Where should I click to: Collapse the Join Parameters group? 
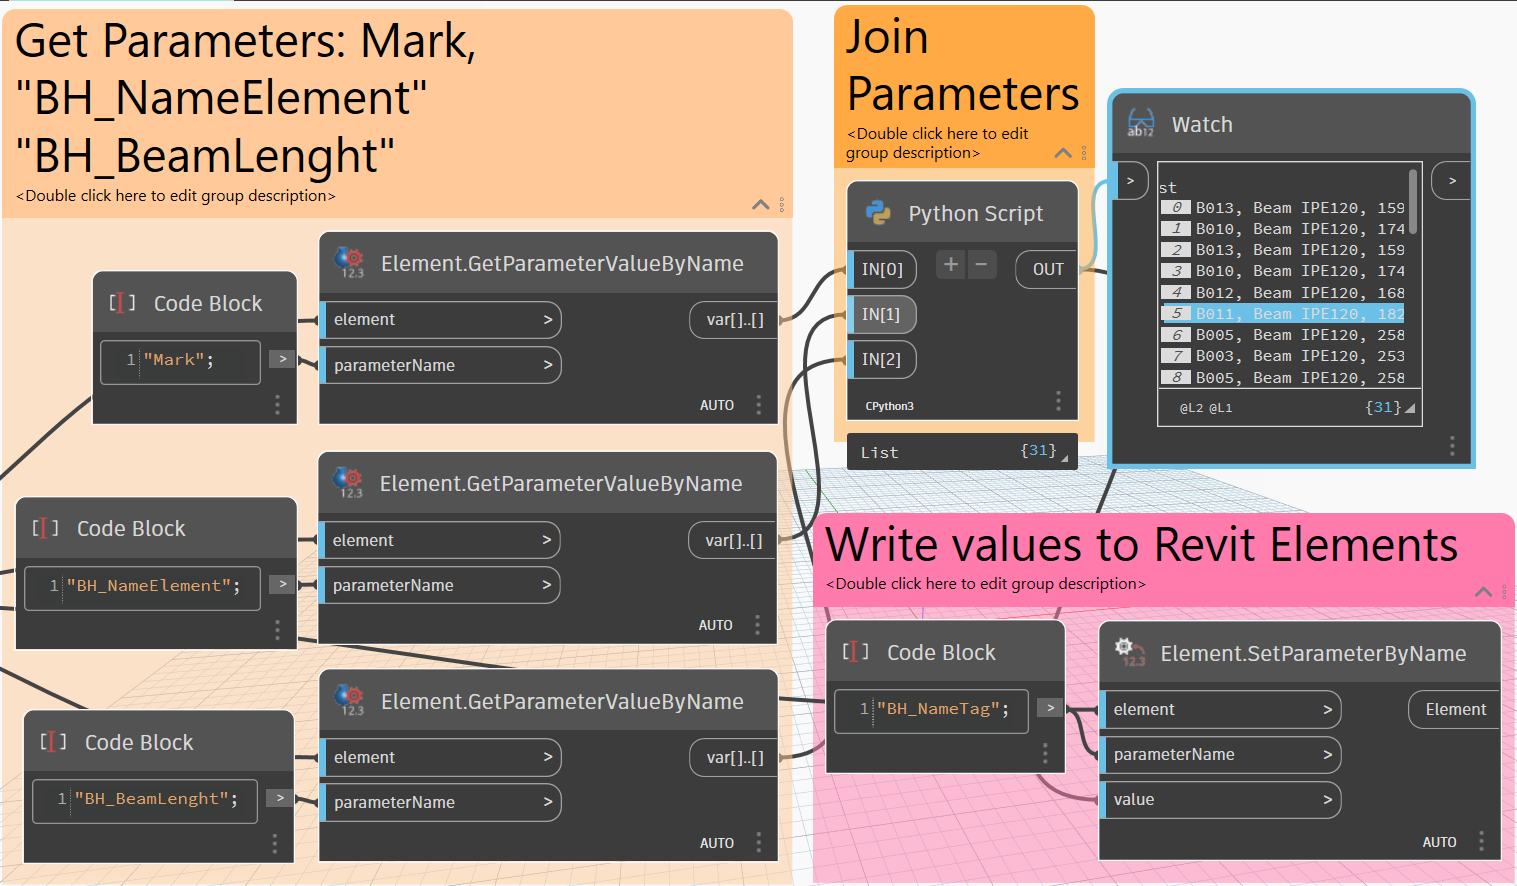(1063, 153)
